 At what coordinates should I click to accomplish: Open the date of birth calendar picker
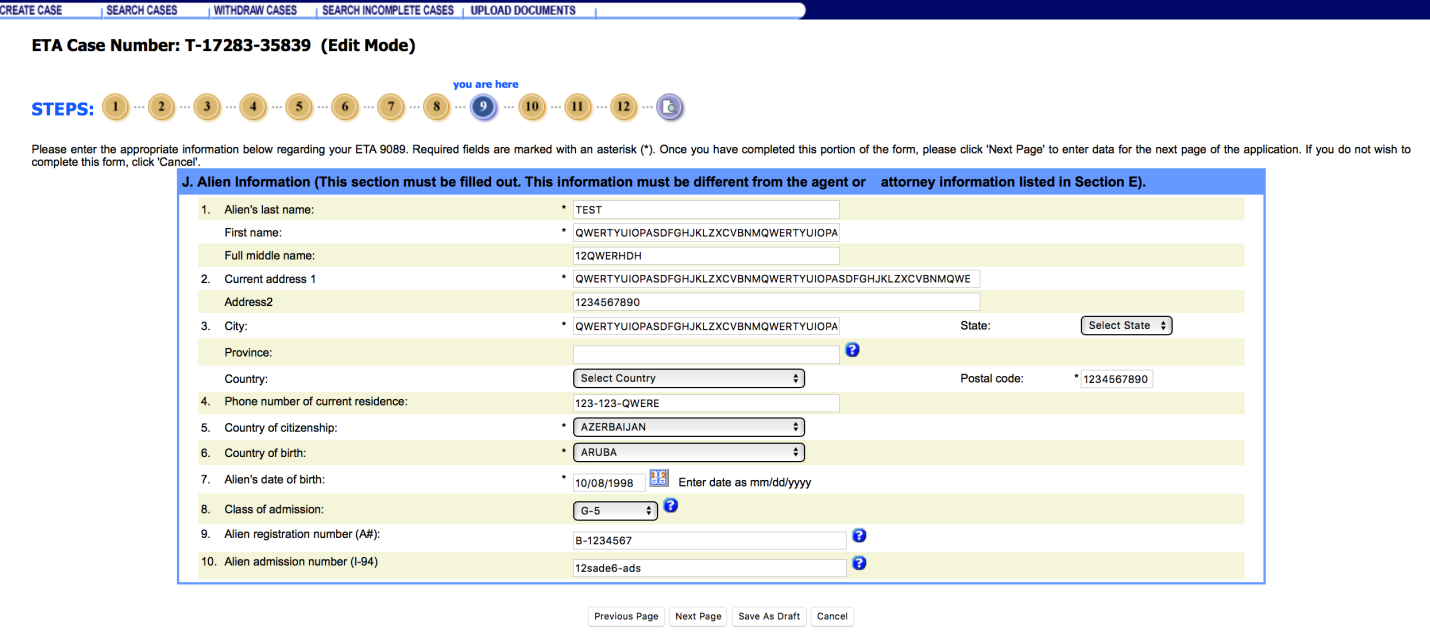(659, 479)
